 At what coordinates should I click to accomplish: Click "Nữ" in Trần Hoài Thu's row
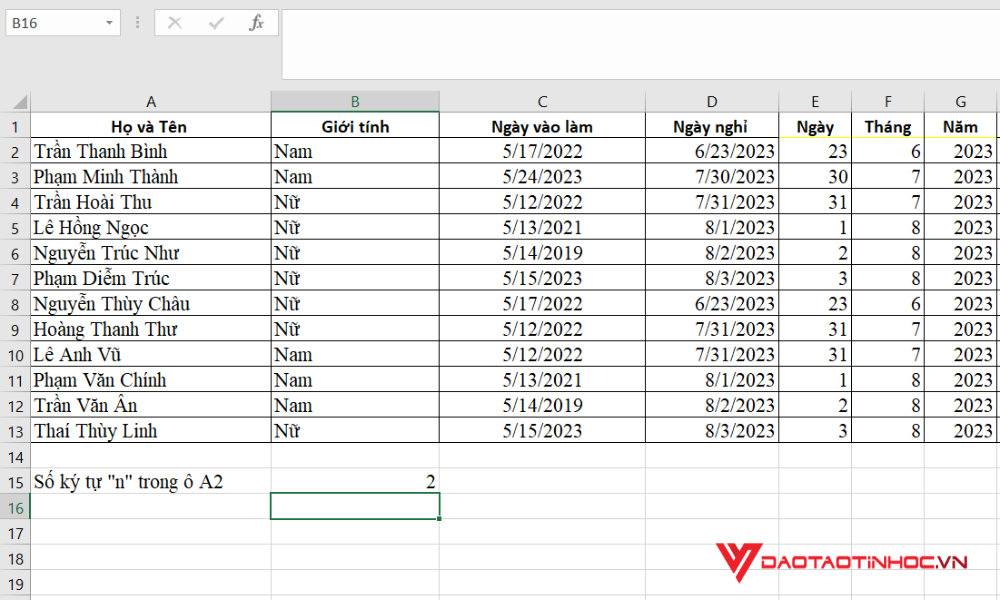[355, 202]
